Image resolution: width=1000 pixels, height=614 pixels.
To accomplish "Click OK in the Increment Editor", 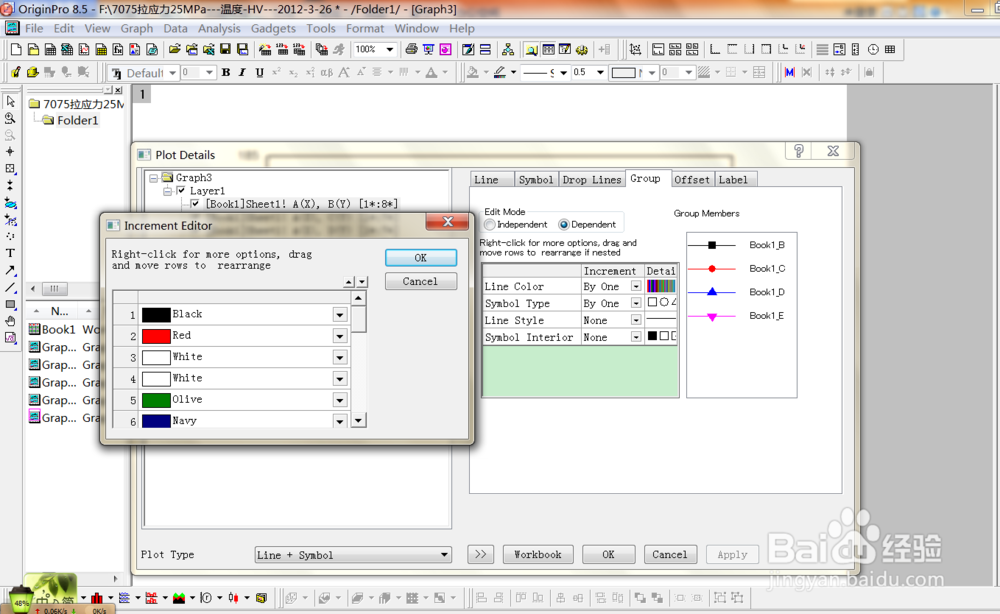I will [421, 258].
